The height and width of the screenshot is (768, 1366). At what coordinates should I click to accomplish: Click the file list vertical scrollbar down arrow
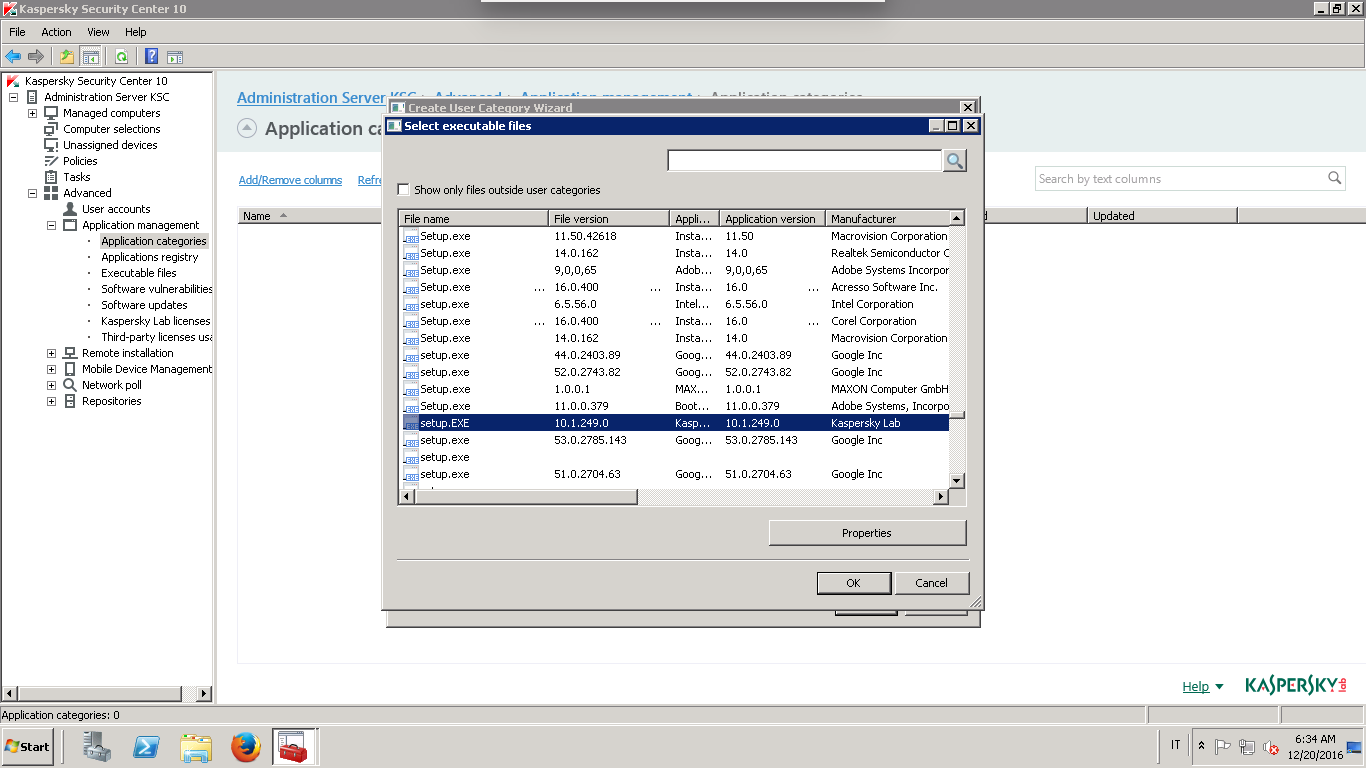pyautogui.click(x=957, y=481)
